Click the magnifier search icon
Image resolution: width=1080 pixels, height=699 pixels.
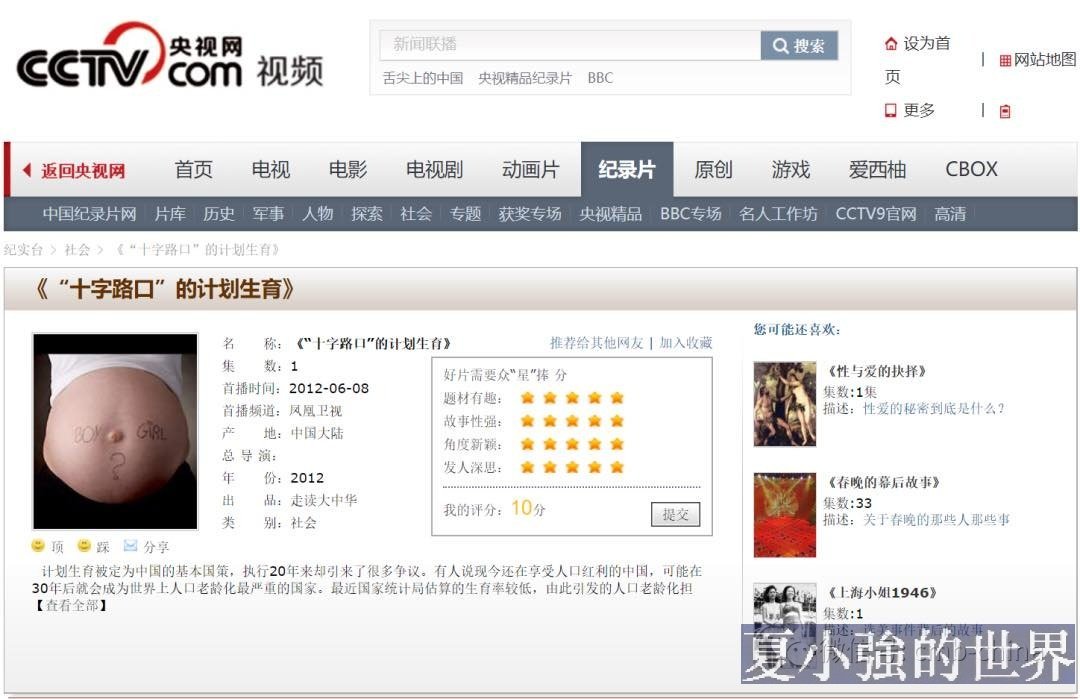tap(780, 46)
